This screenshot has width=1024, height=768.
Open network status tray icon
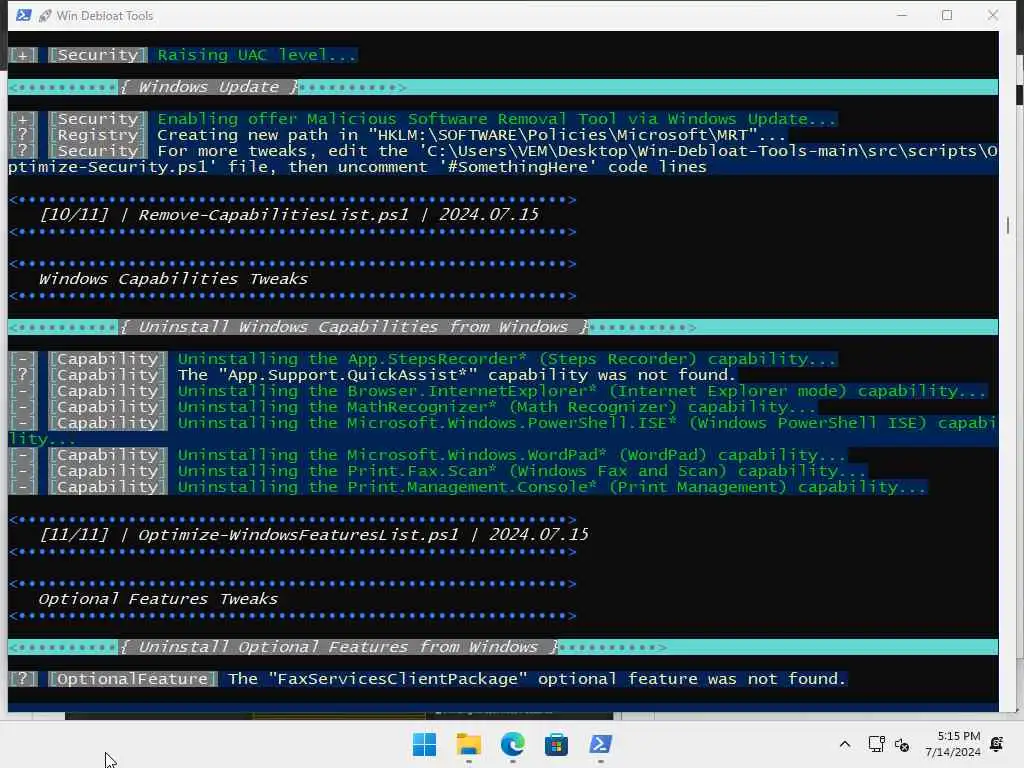tap(876, 744)
